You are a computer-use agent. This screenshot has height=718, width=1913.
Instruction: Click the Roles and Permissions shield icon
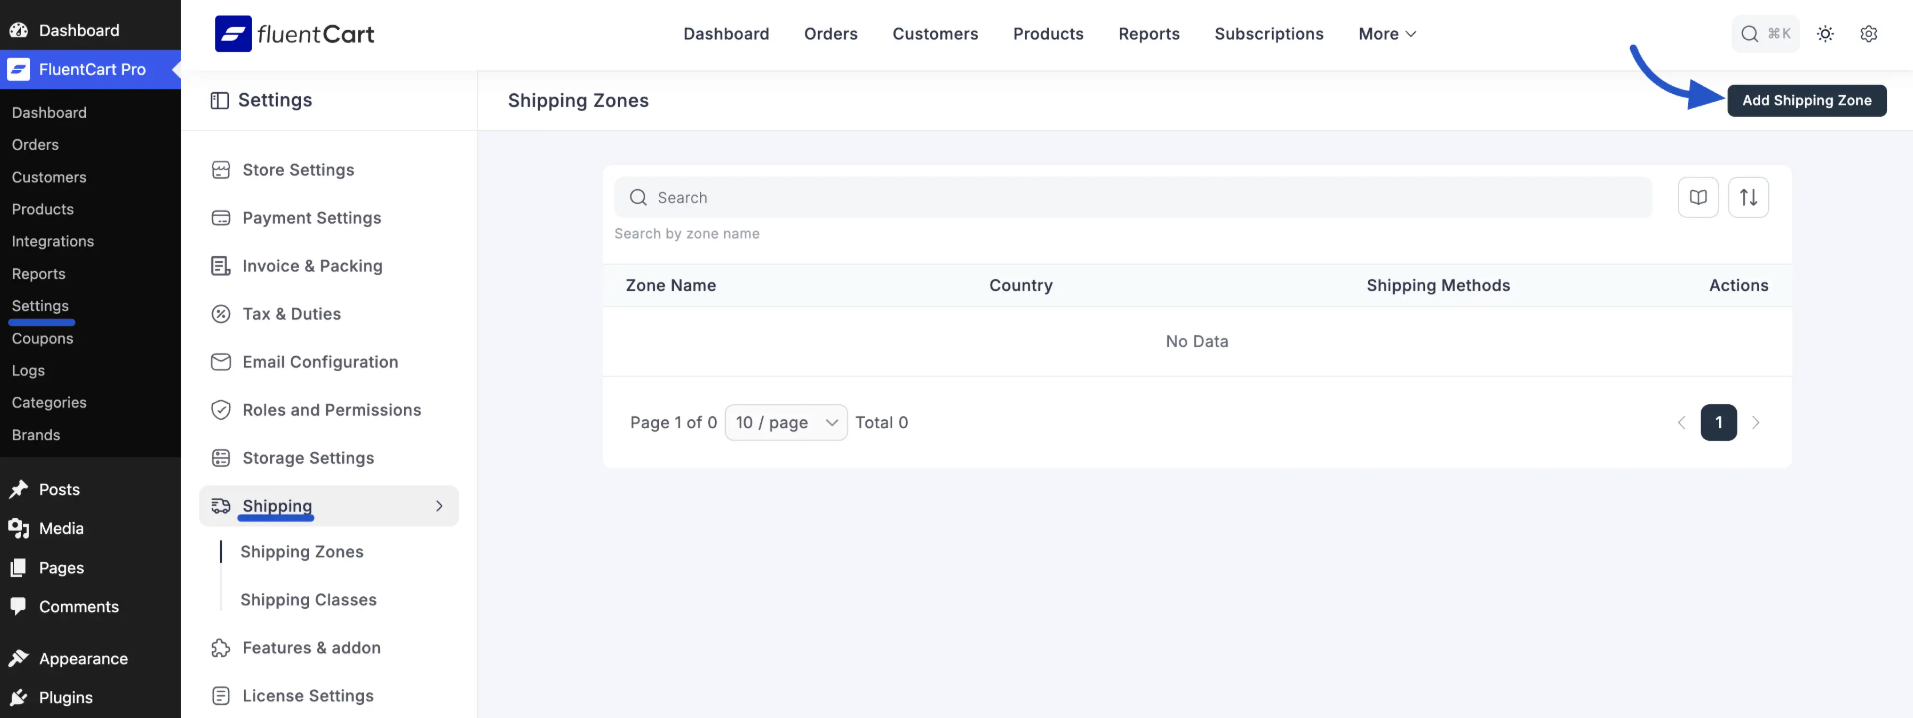pos(221,410)
